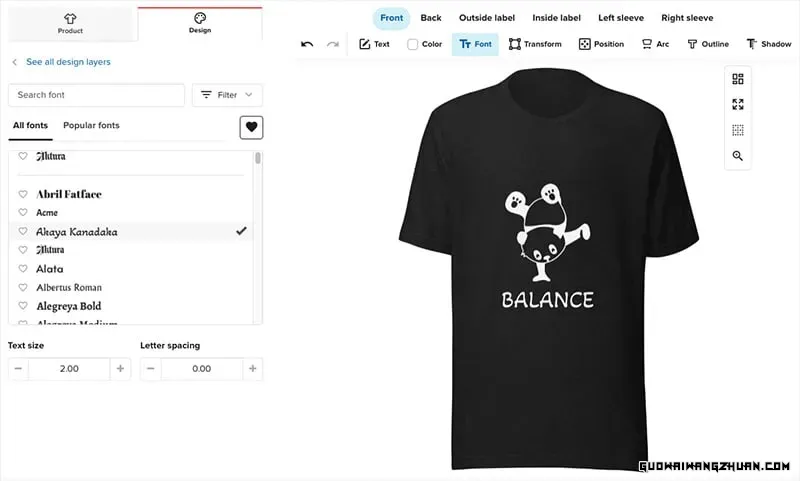Toggle the favorites-only heart button

pyautogui.click(x=252, y=128)
